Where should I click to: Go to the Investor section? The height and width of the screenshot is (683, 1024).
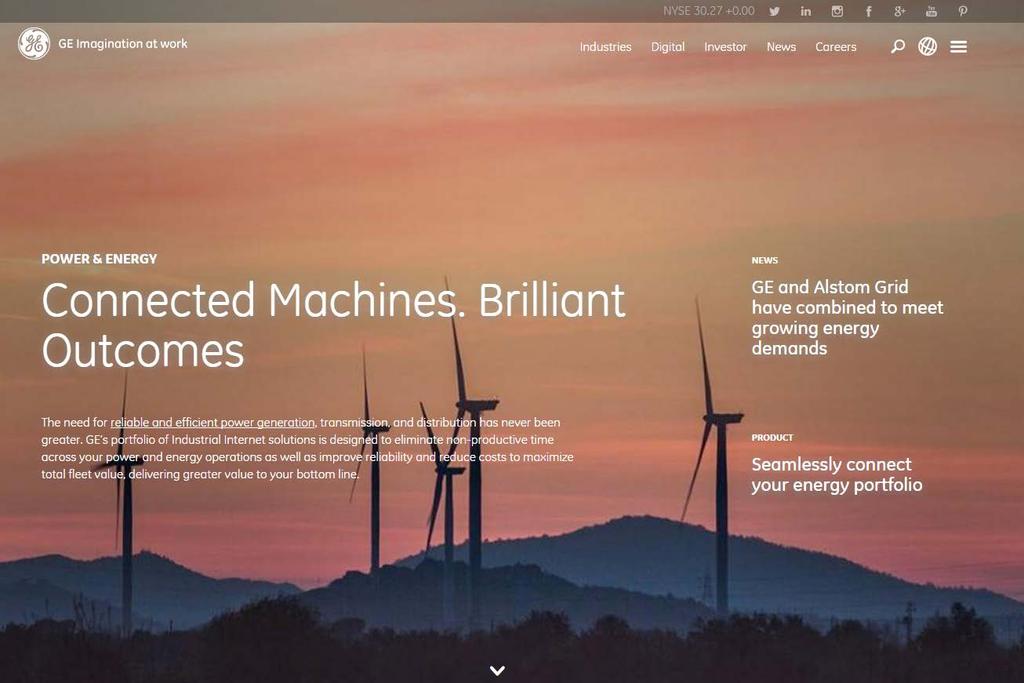[x=725, y=47]
